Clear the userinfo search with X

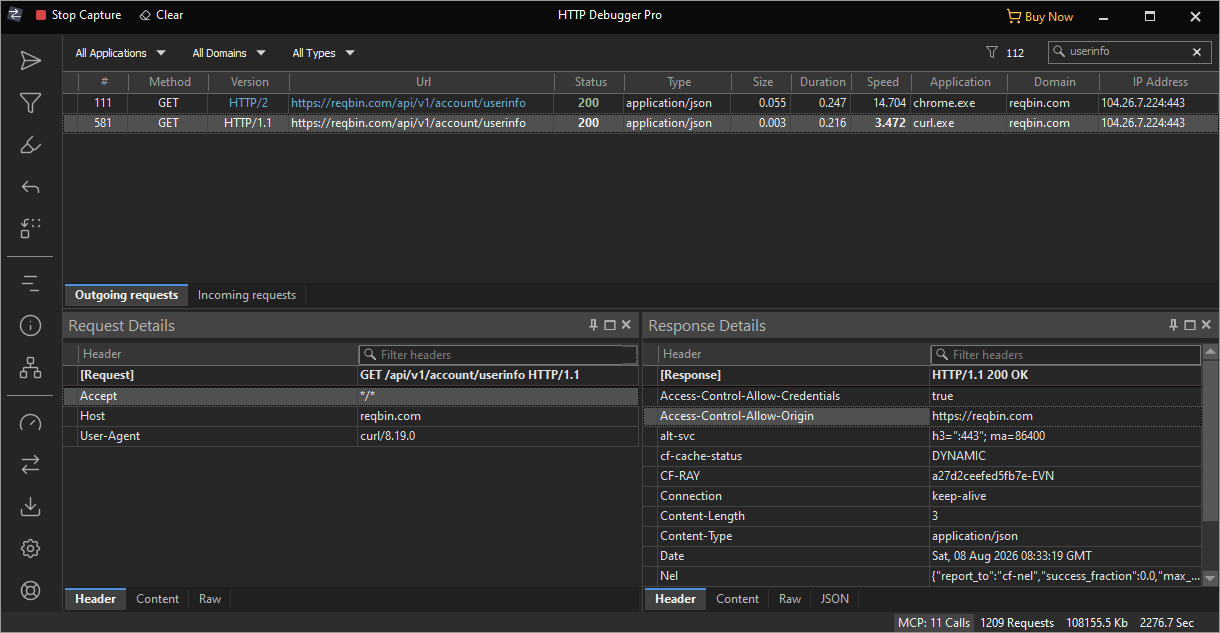[x=1197, y=52]
